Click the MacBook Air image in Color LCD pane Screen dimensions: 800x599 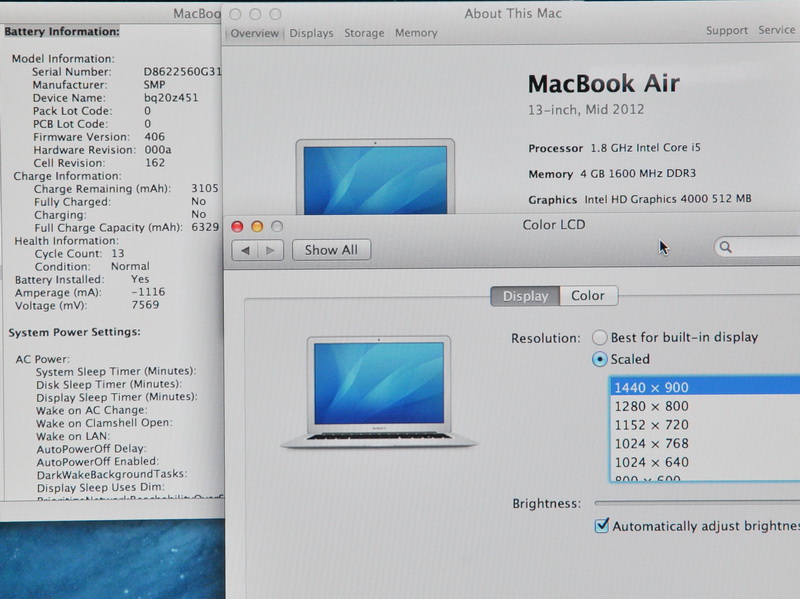[x=379, y=392]
